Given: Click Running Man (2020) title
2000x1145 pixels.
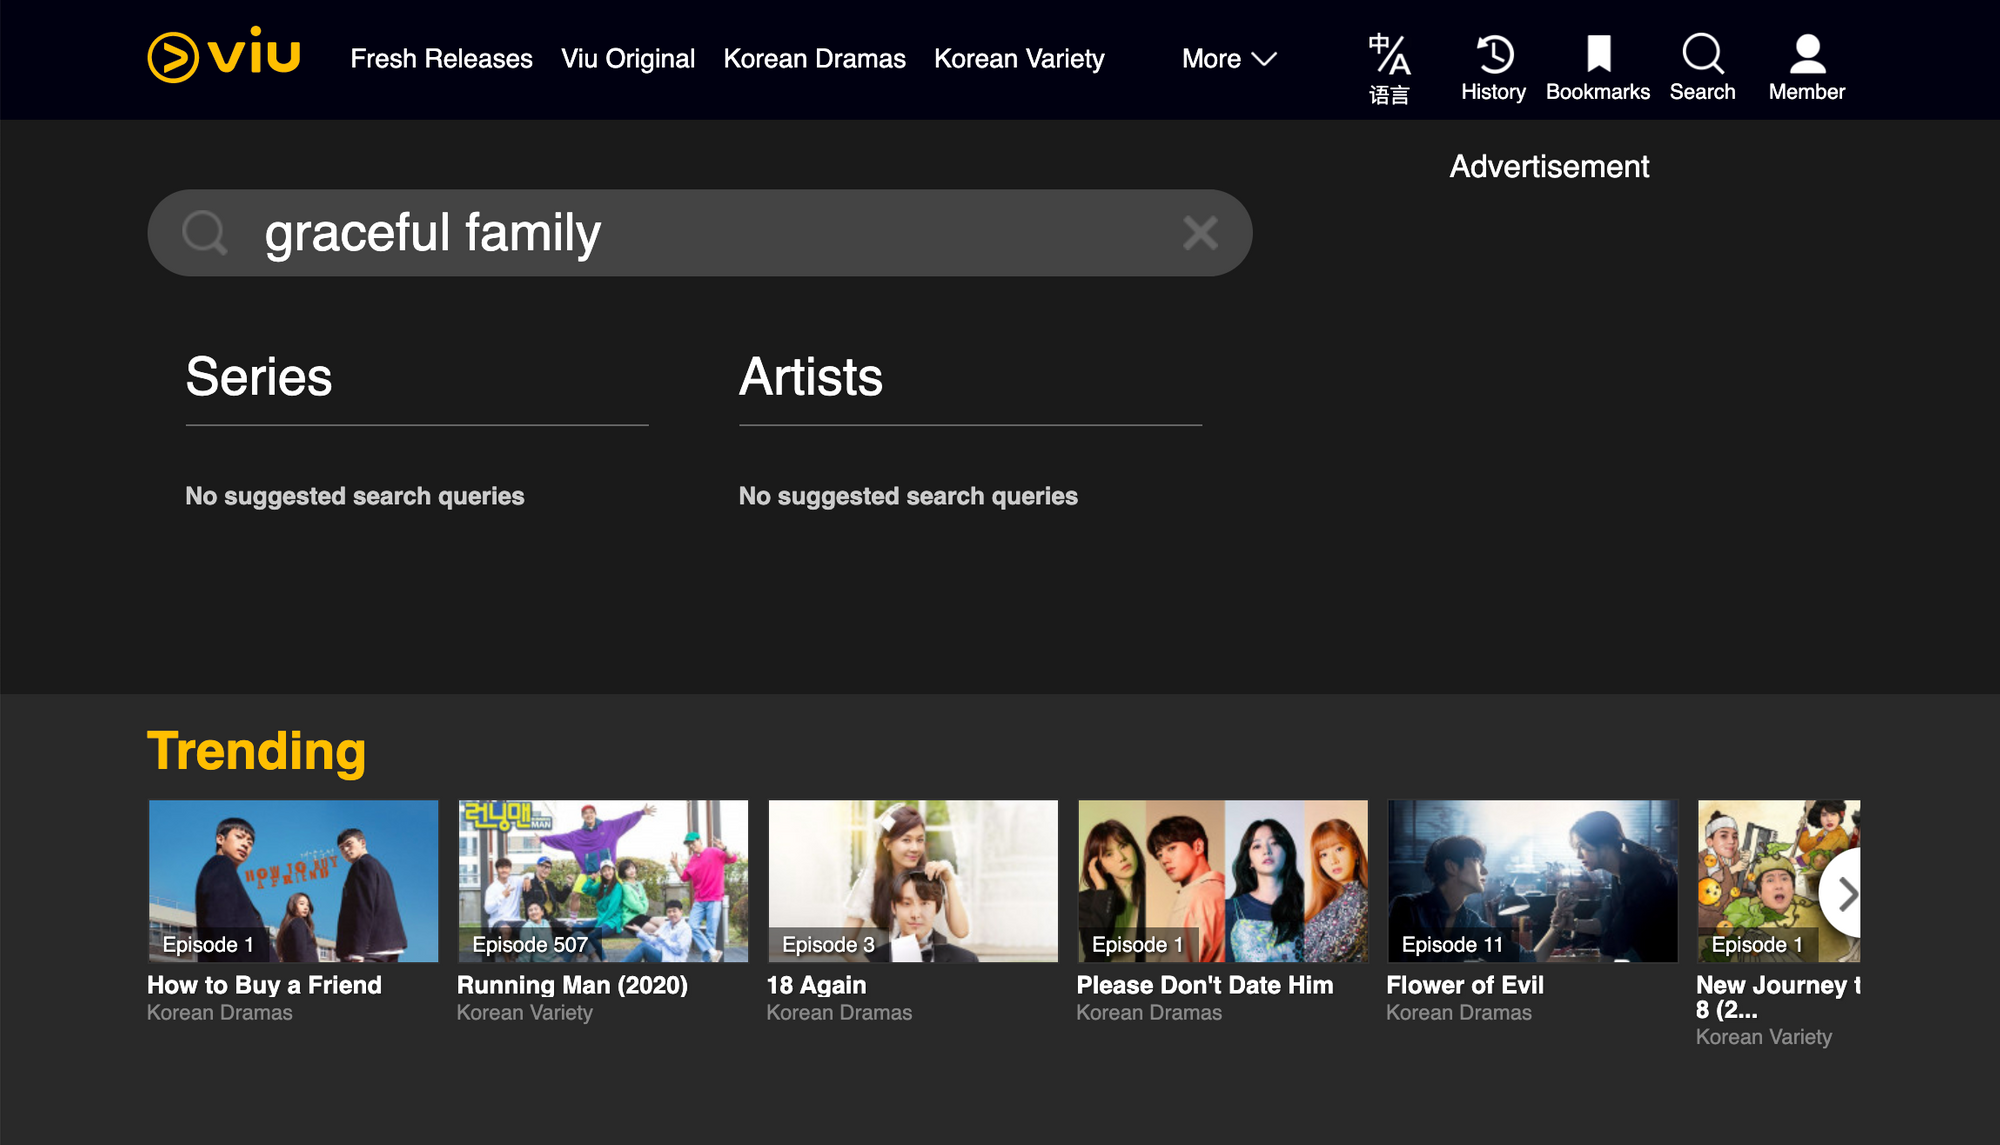Looking at the screenshot, I should [x=572, y=985].
